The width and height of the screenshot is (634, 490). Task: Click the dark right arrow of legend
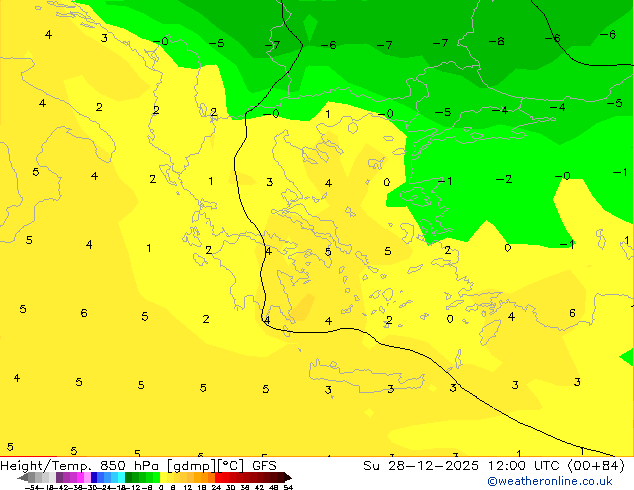tap(290, 477)
